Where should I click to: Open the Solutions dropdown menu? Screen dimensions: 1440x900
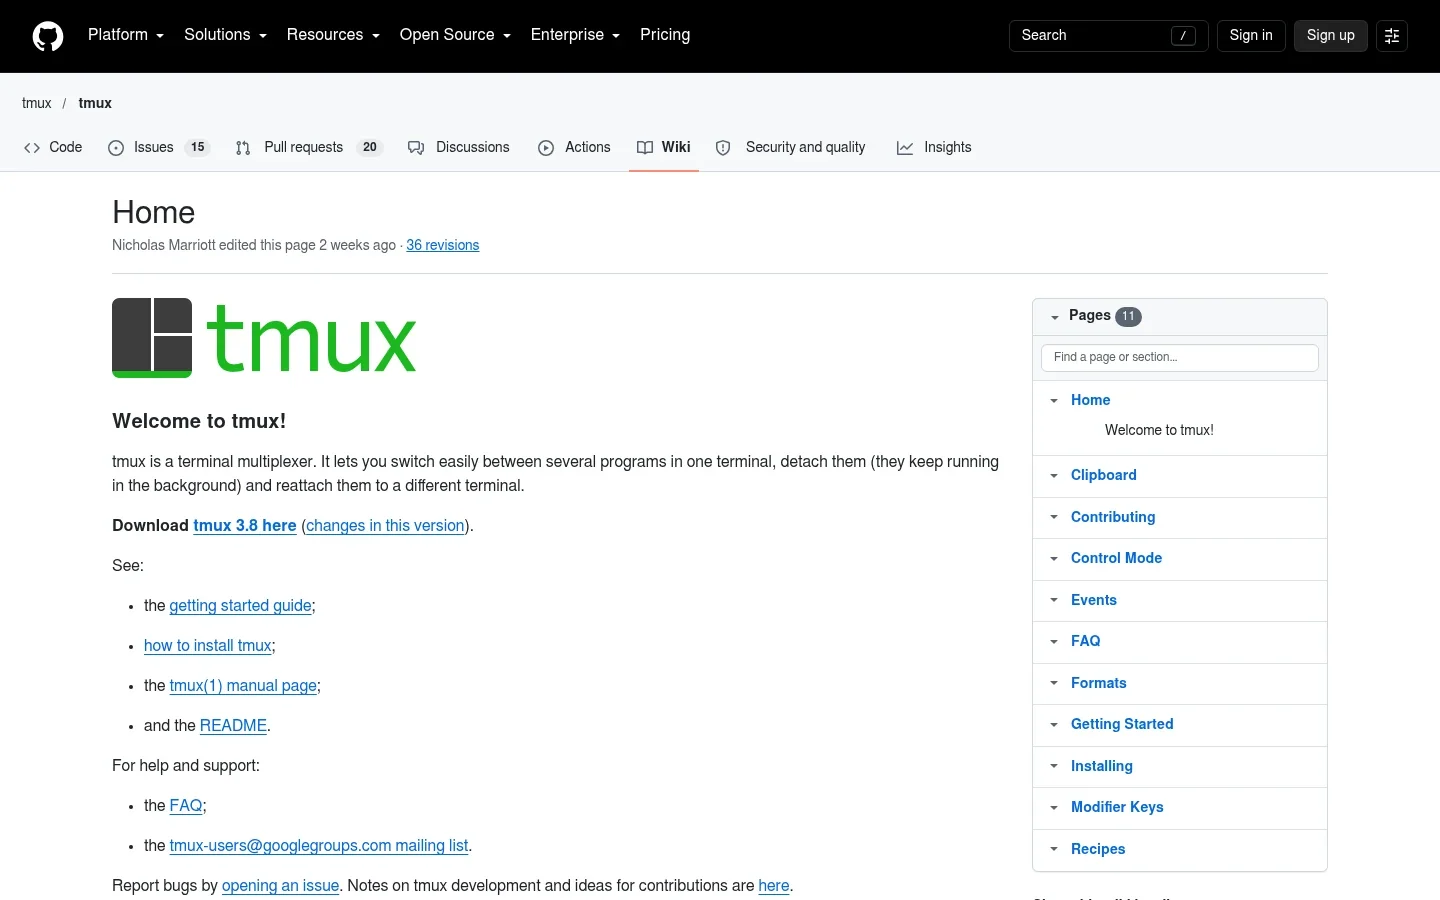point(225,35)
